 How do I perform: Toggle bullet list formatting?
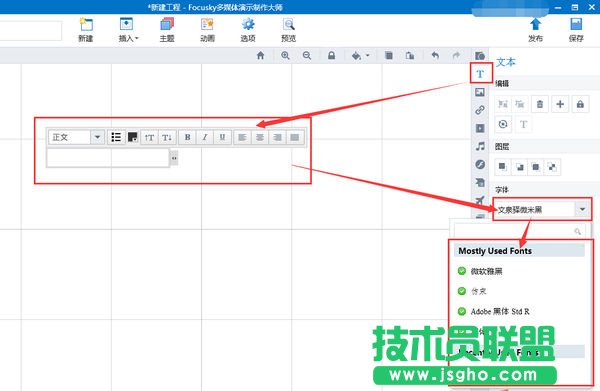[116, 137]
